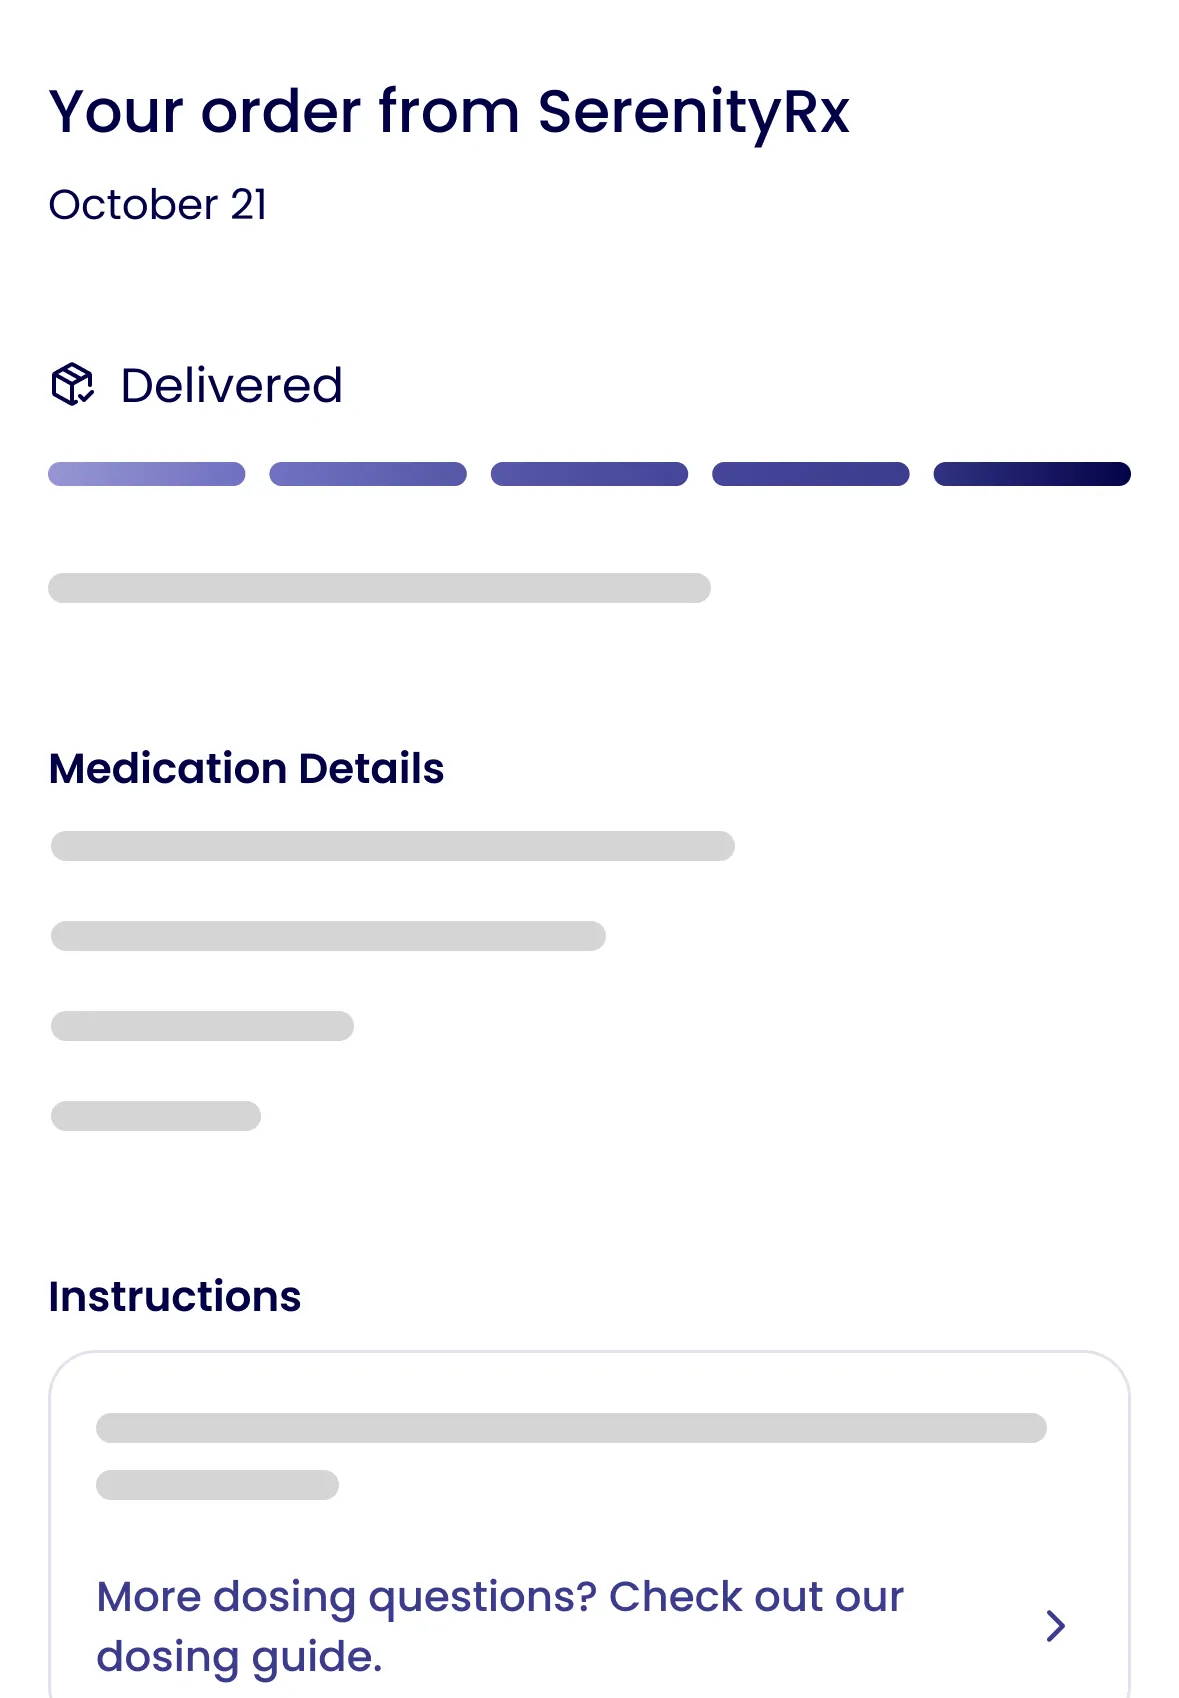Click the 'Instructions' section heading
This screenshot has height=1698, width=1179.
(x=175, y=1297)
